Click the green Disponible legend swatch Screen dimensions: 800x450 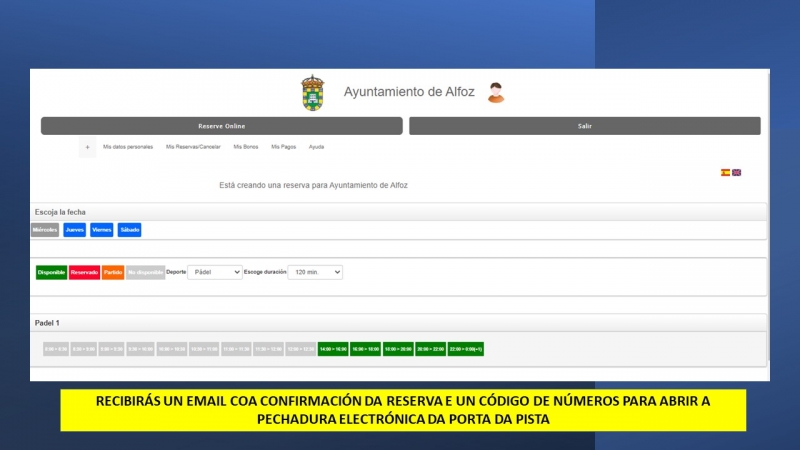(x=51, y=272)
